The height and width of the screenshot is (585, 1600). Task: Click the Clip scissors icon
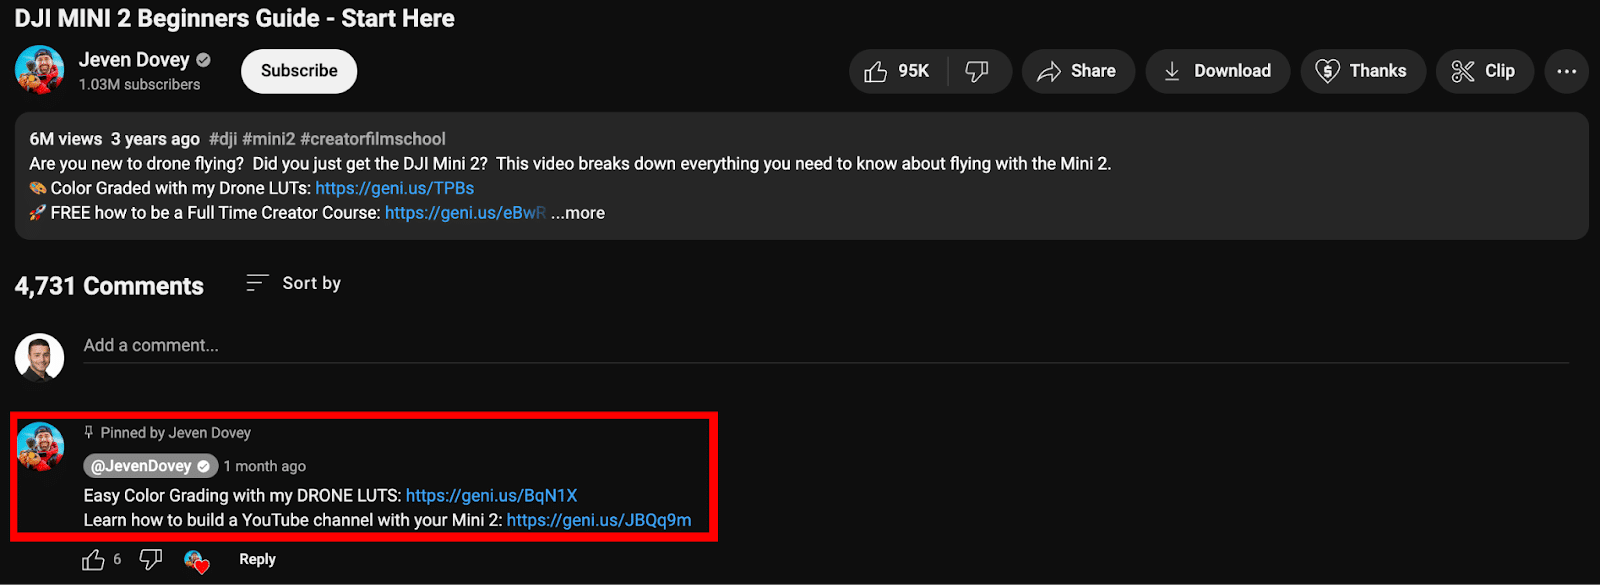(x=1462, y=71)
